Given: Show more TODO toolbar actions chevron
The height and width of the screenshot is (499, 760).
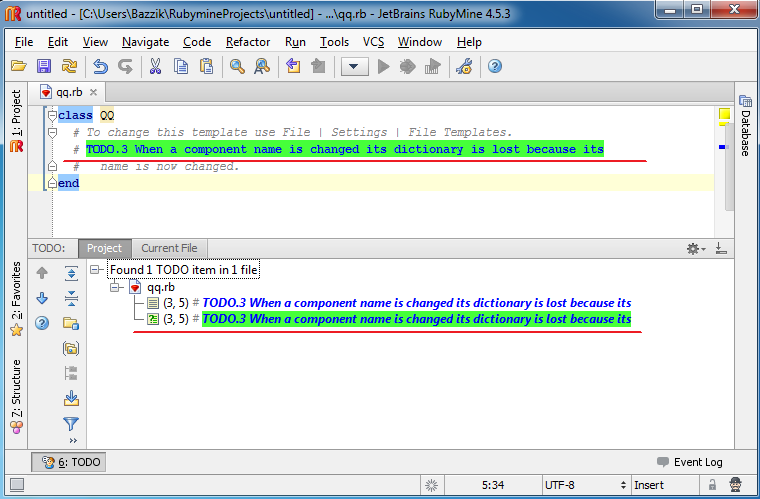Looking at the screenshot, I should click(x=73, y=440).
